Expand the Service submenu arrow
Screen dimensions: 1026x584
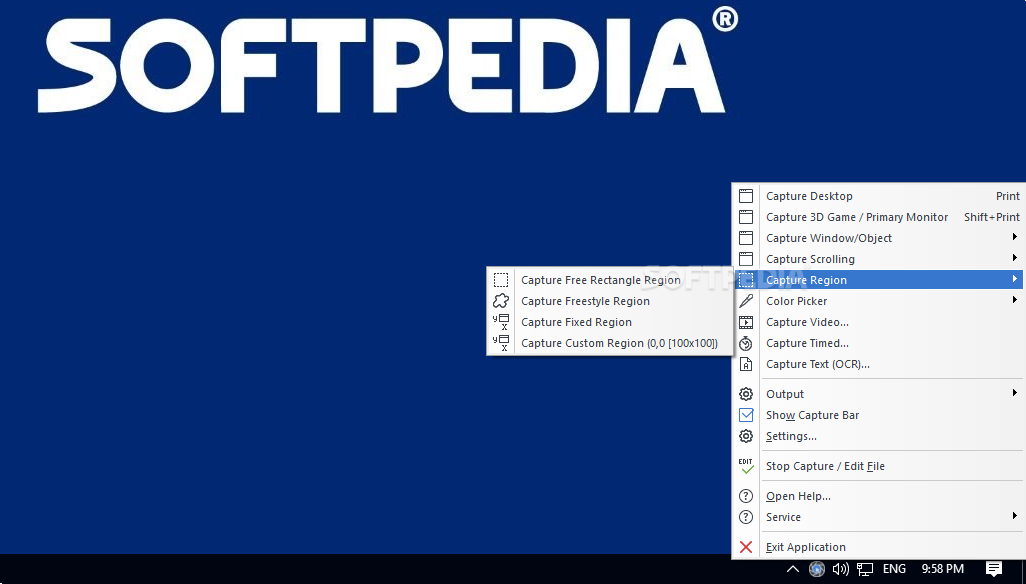point(1014,516)
